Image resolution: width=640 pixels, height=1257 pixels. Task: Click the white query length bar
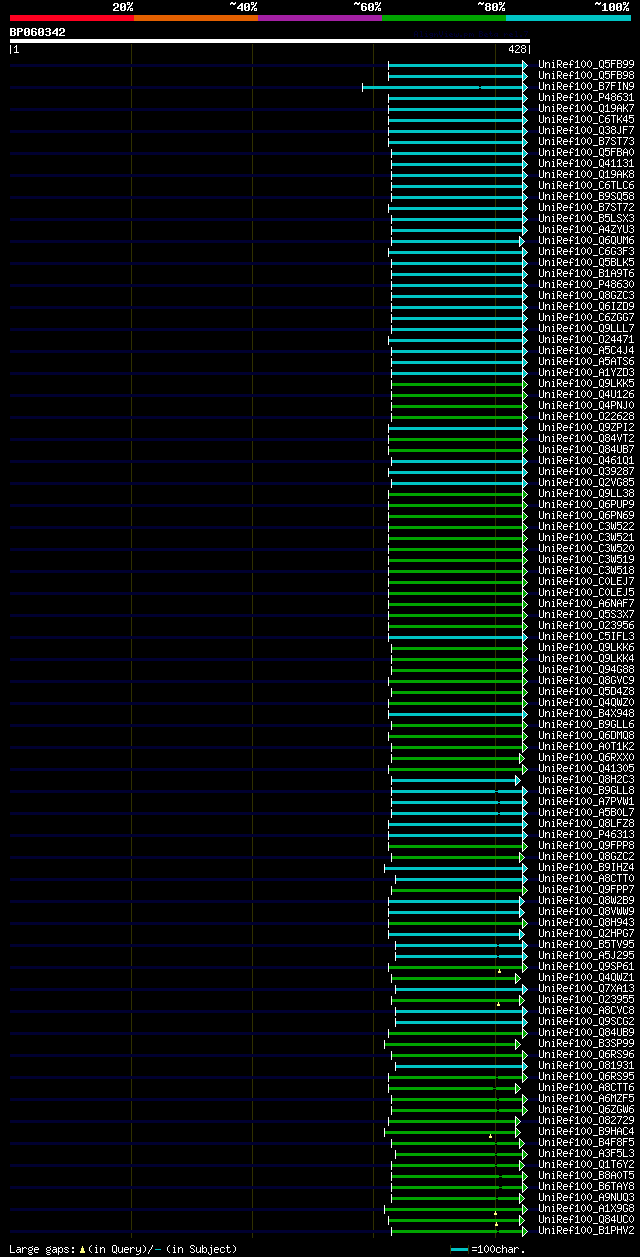pos(269,41)
